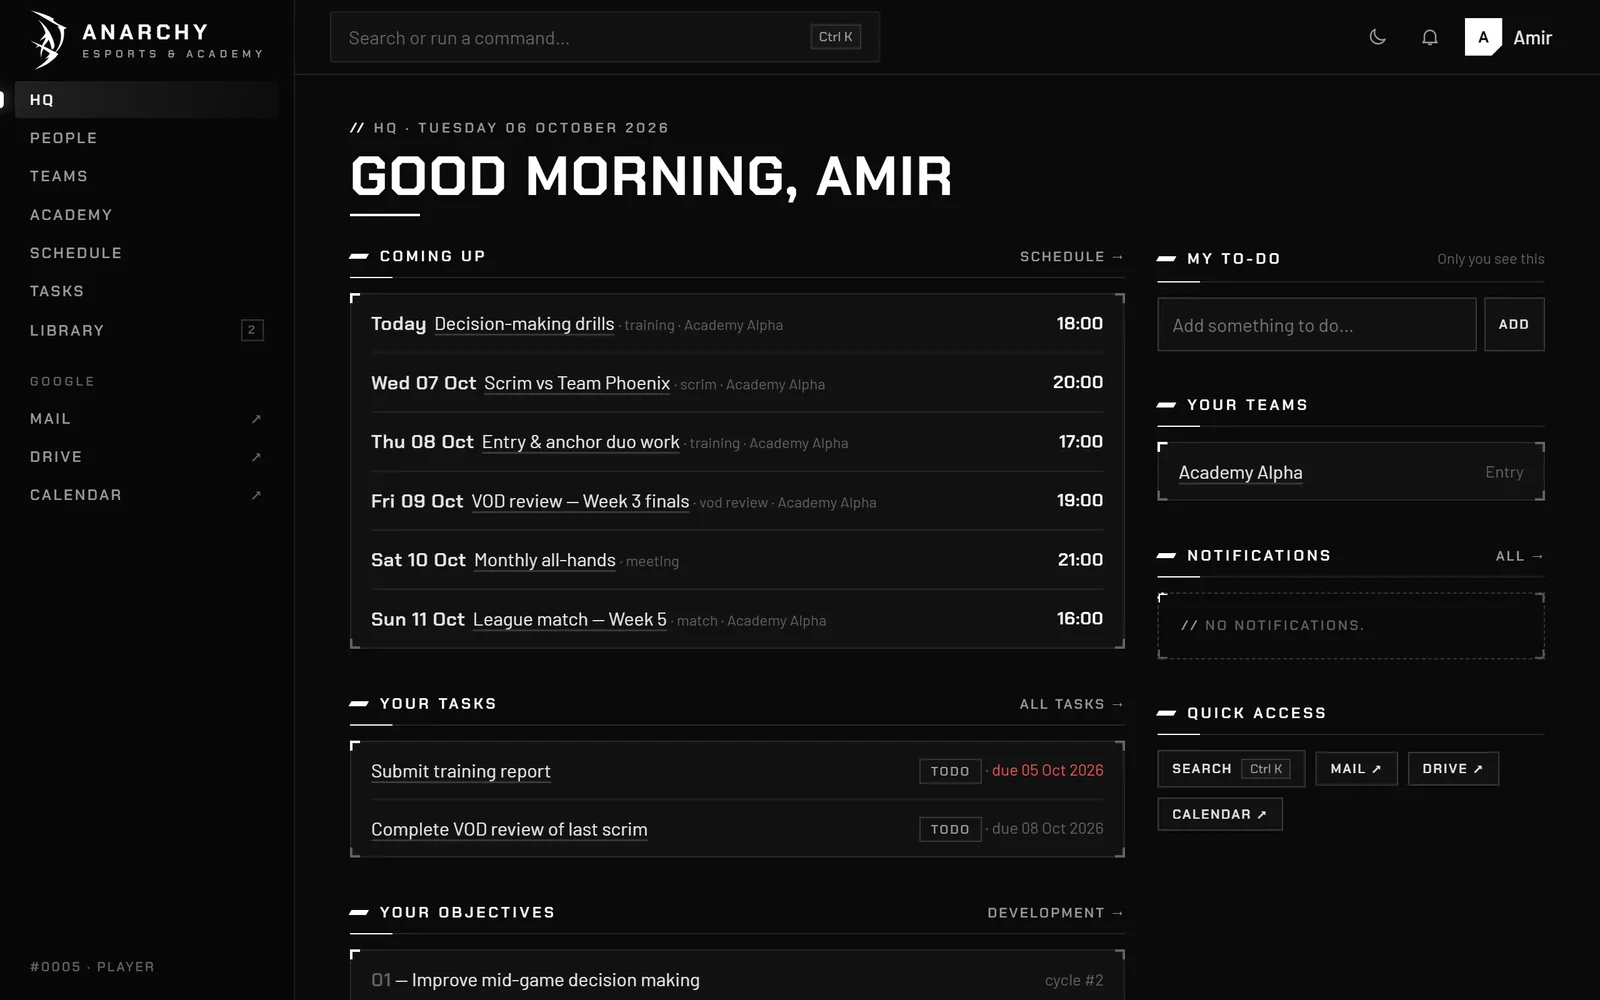This screenshot has height=1000, width=1600.
Task: Go to People in sidebar
Action: (146, 138)
